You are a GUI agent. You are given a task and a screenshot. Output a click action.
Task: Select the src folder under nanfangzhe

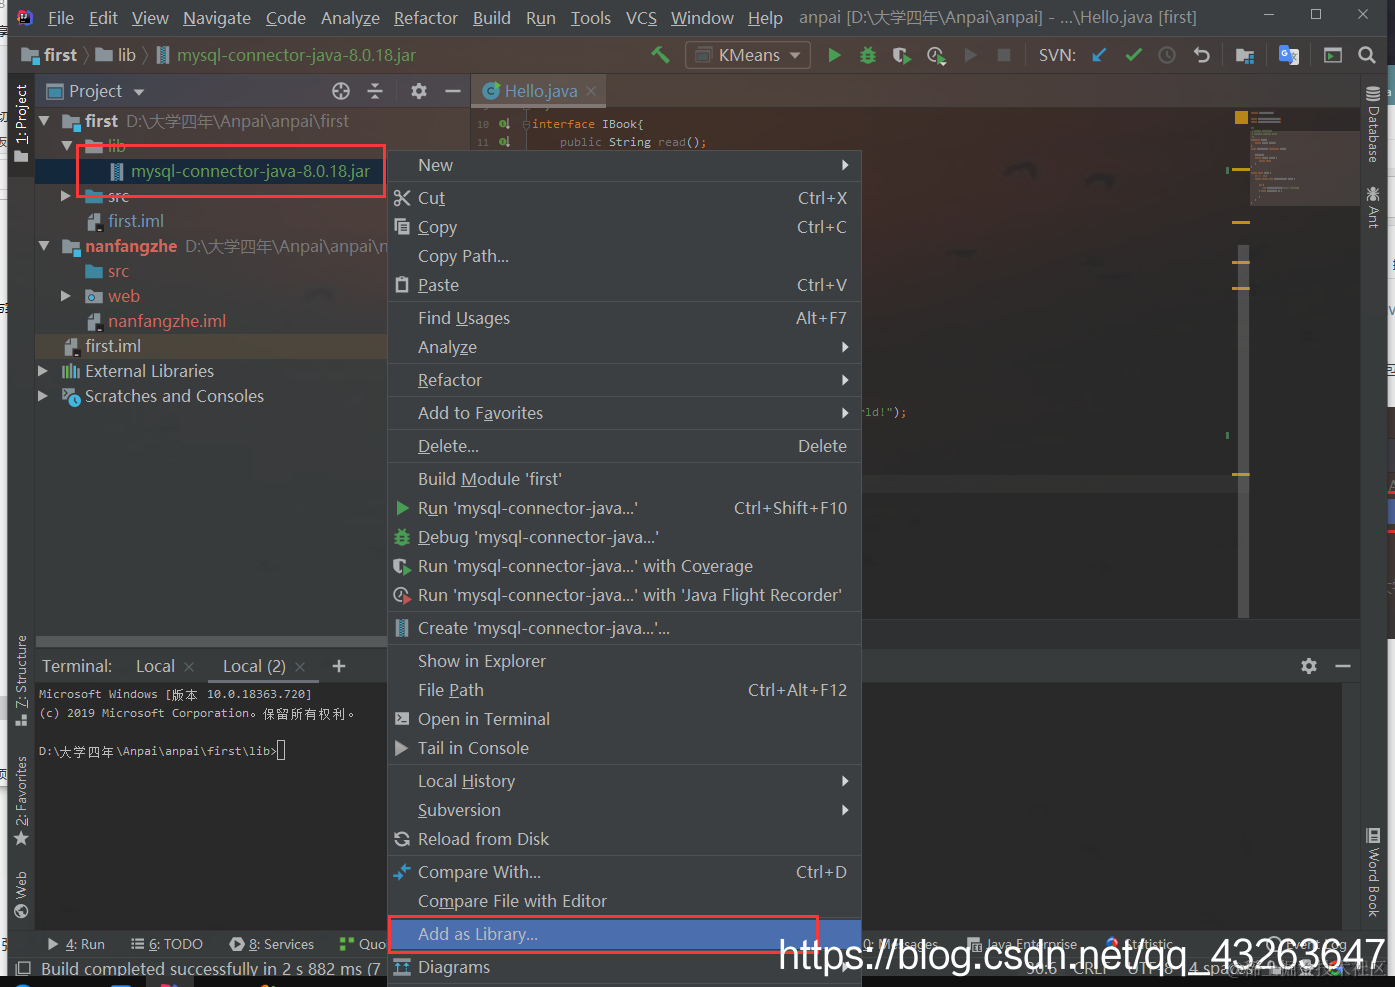click(118, 271)
